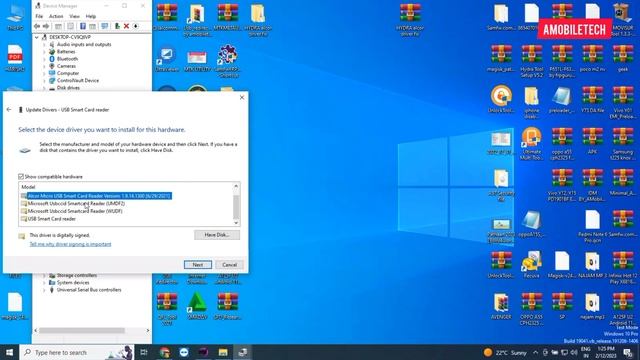Click model list scroll up arrow

point(236,187)
